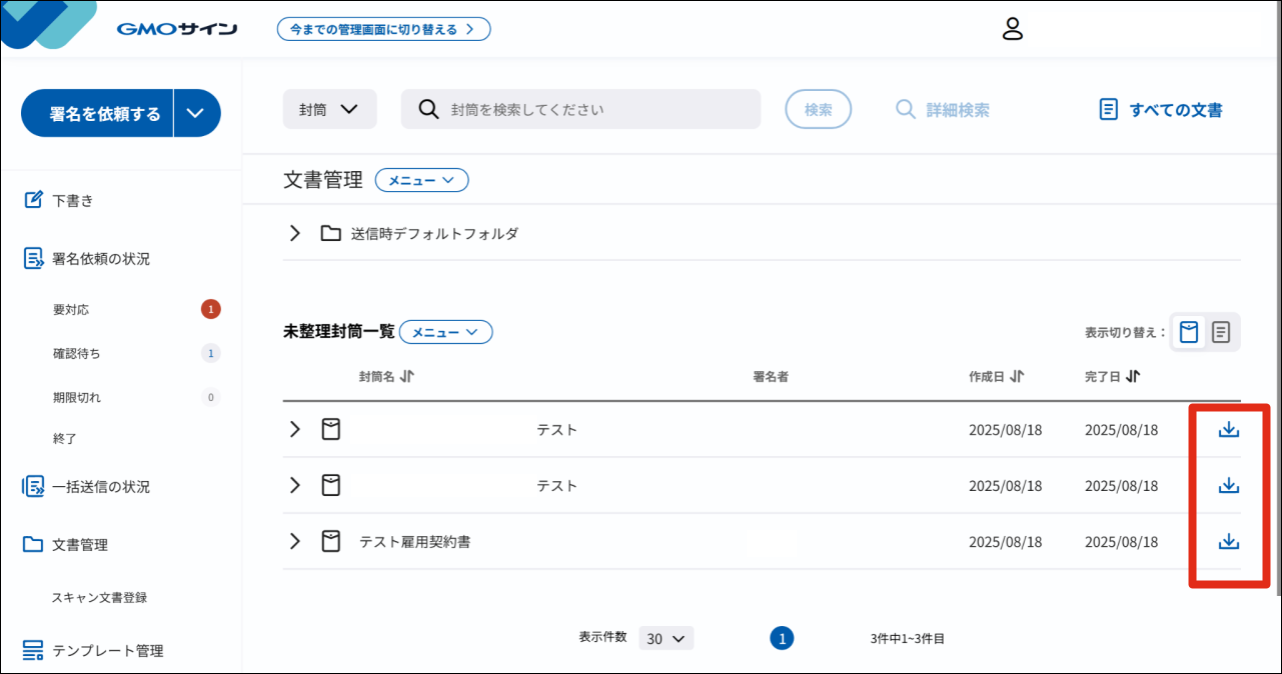Open the 表示件数 30 dropdown
Image resolution: width=1282 pixels, height=674 pixels.
(x=665, y=638)
